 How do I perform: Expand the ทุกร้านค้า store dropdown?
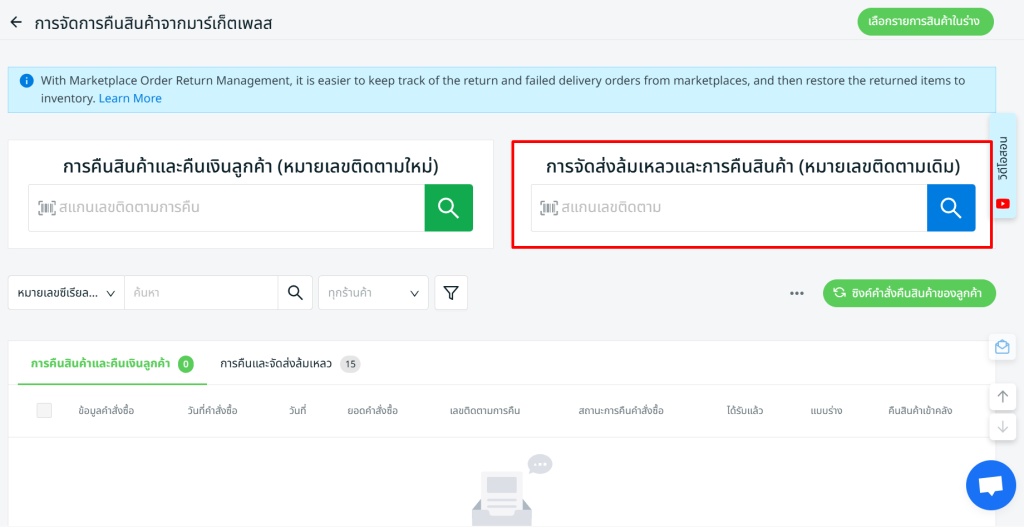[x=373, y=293]
